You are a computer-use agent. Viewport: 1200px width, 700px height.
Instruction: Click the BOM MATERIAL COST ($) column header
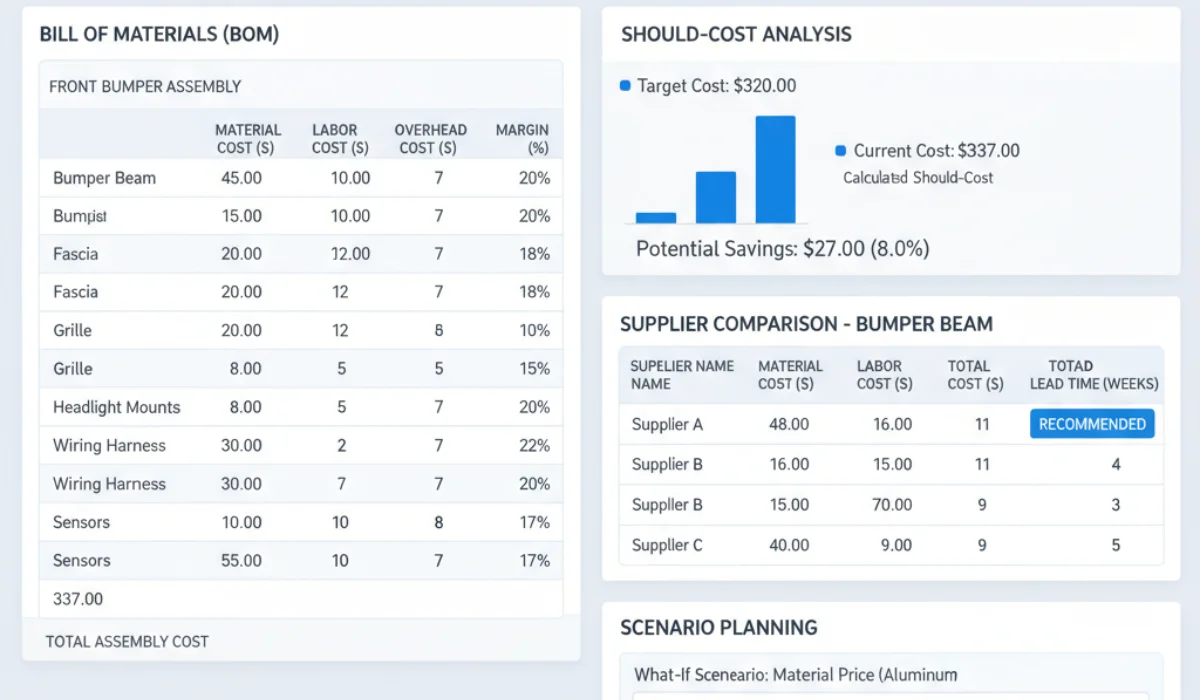(248, 139)
